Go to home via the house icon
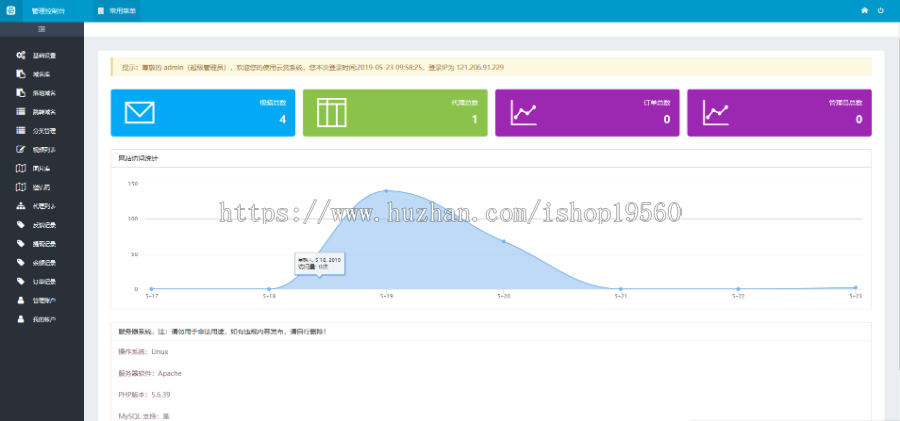 [x=864, y=10]
